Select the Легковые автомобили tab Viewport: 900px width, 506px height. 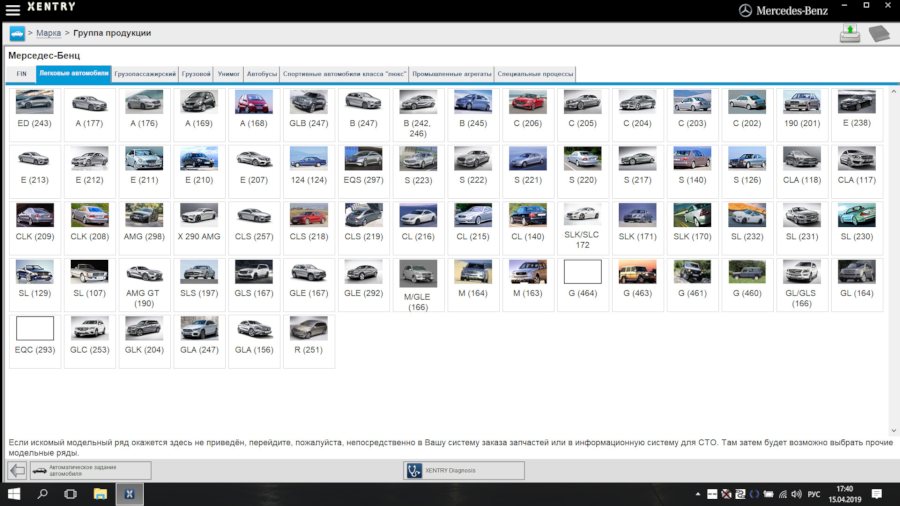tap(73, 74)
